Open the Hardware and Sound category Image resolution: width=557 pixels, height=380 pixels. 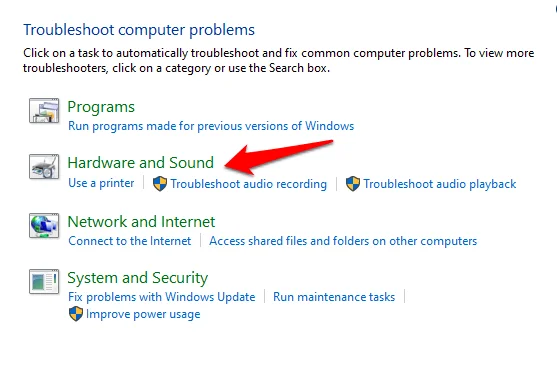click(141, 163)
